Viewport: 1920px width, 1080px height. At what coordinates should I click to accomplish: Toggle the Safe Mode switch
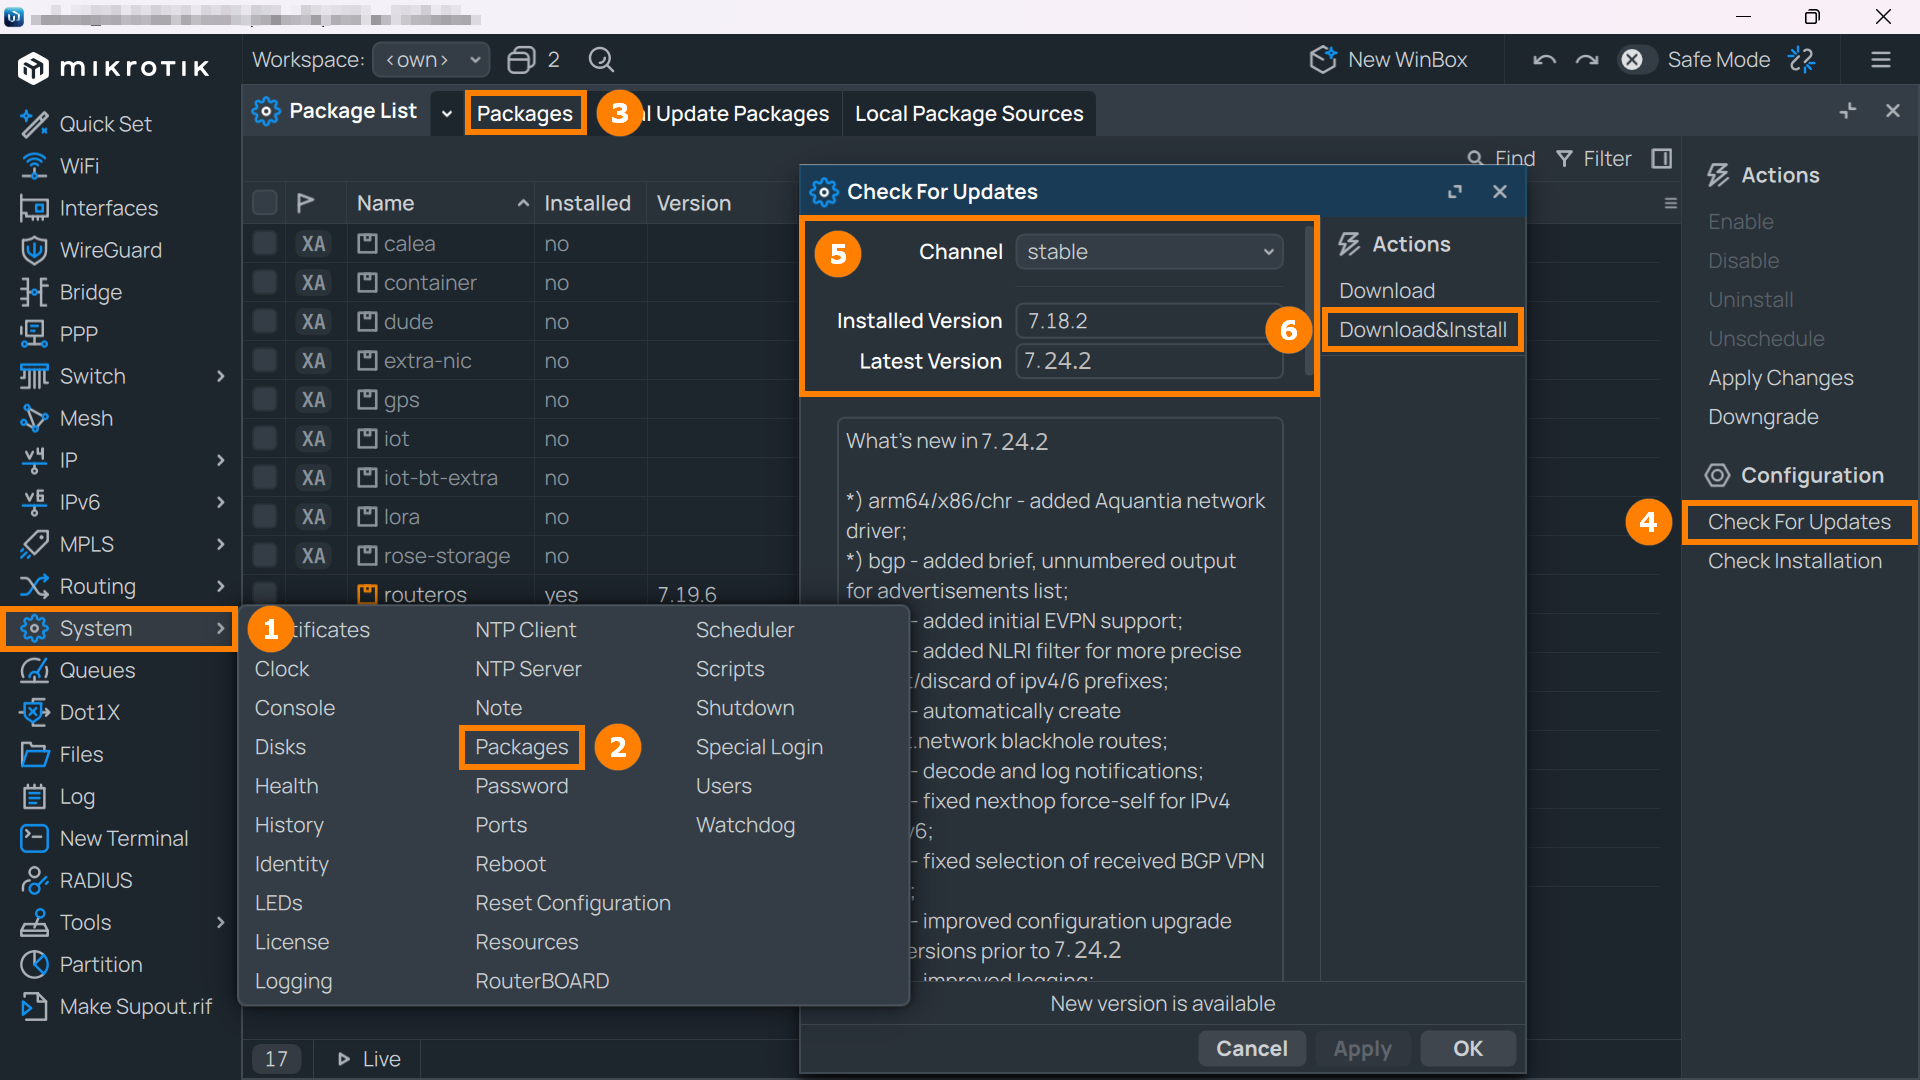click(1632, 60)
